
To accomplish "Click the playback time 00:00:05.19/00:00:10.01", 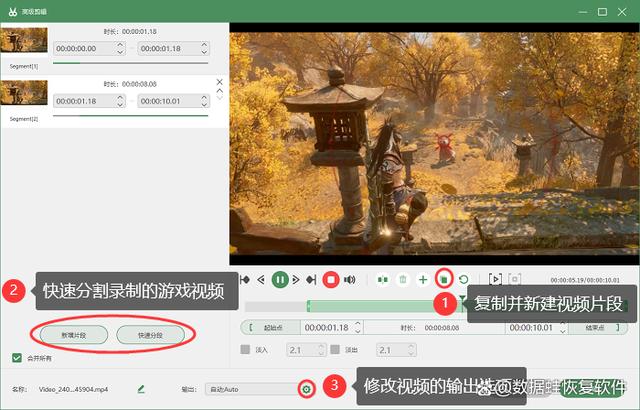I will (x=585, y=280).
